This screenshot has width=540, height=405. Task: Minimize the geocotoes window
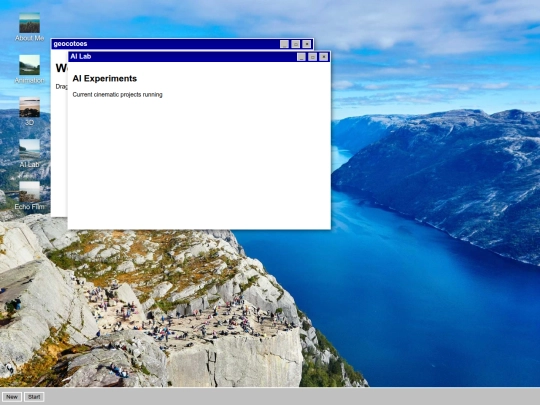click(284, 44)
